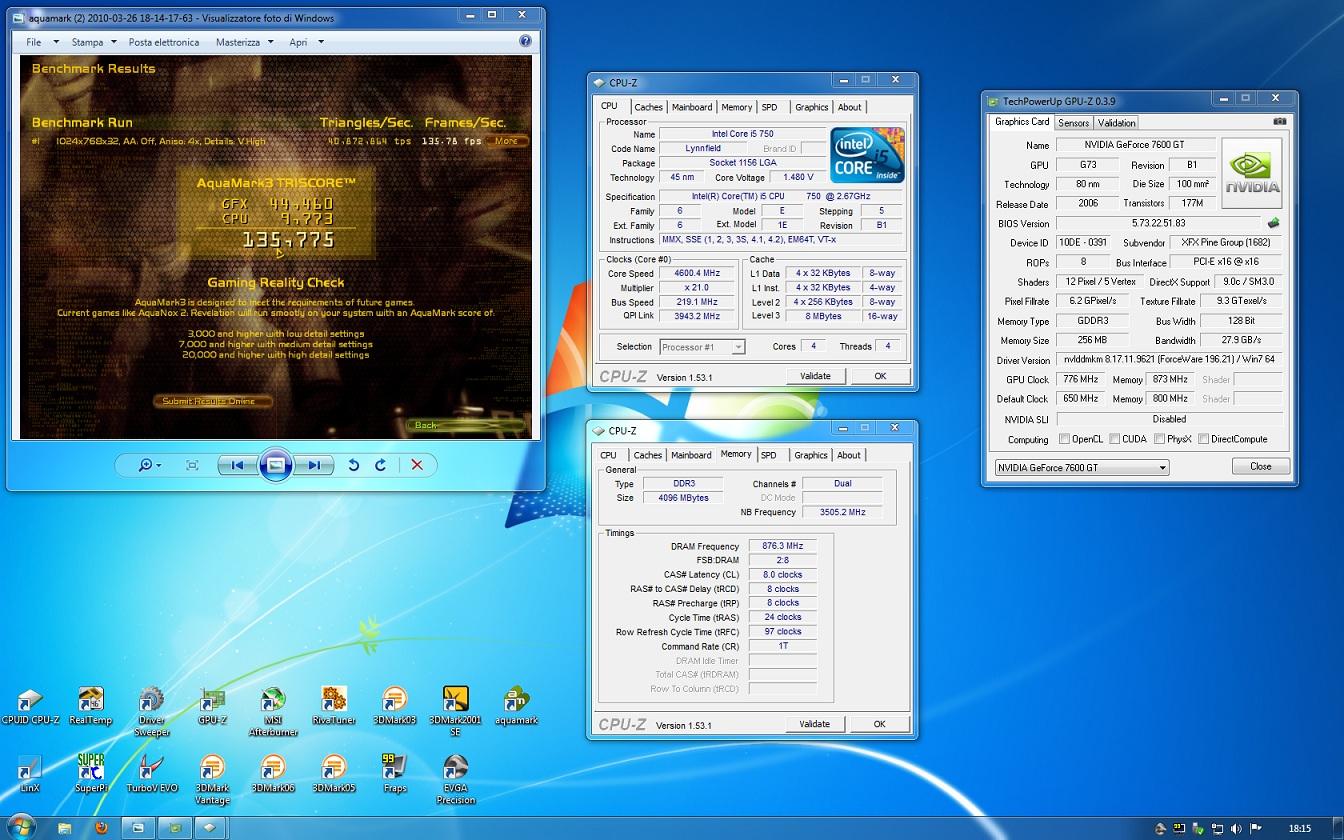The height and width of the screenshot is (840, 1344).
Task: Select the 3DMark Vantage desktop shortcut
Action: (212, 779)
